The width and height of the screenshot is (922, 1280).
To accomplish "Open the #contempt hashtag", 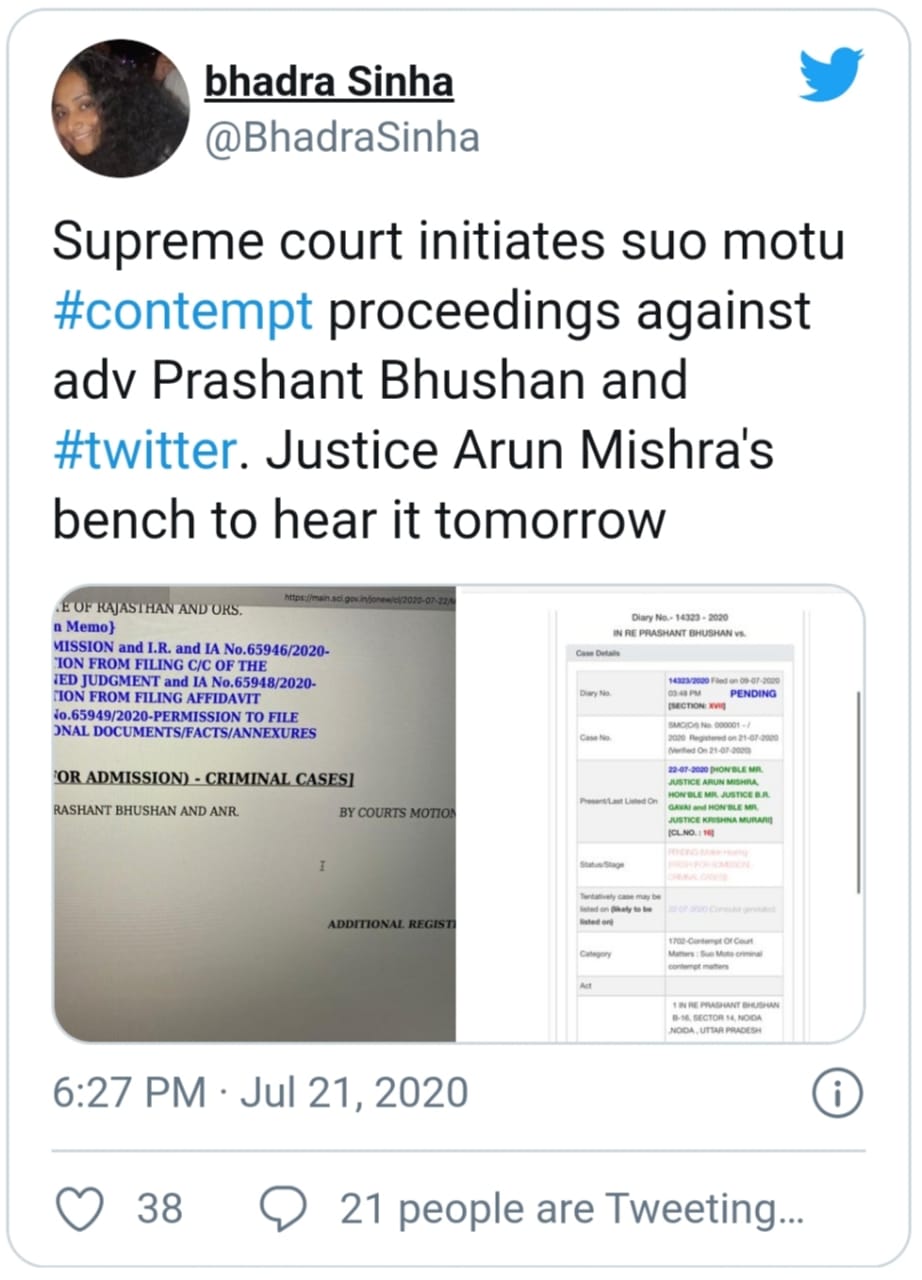I will (183, 313).
